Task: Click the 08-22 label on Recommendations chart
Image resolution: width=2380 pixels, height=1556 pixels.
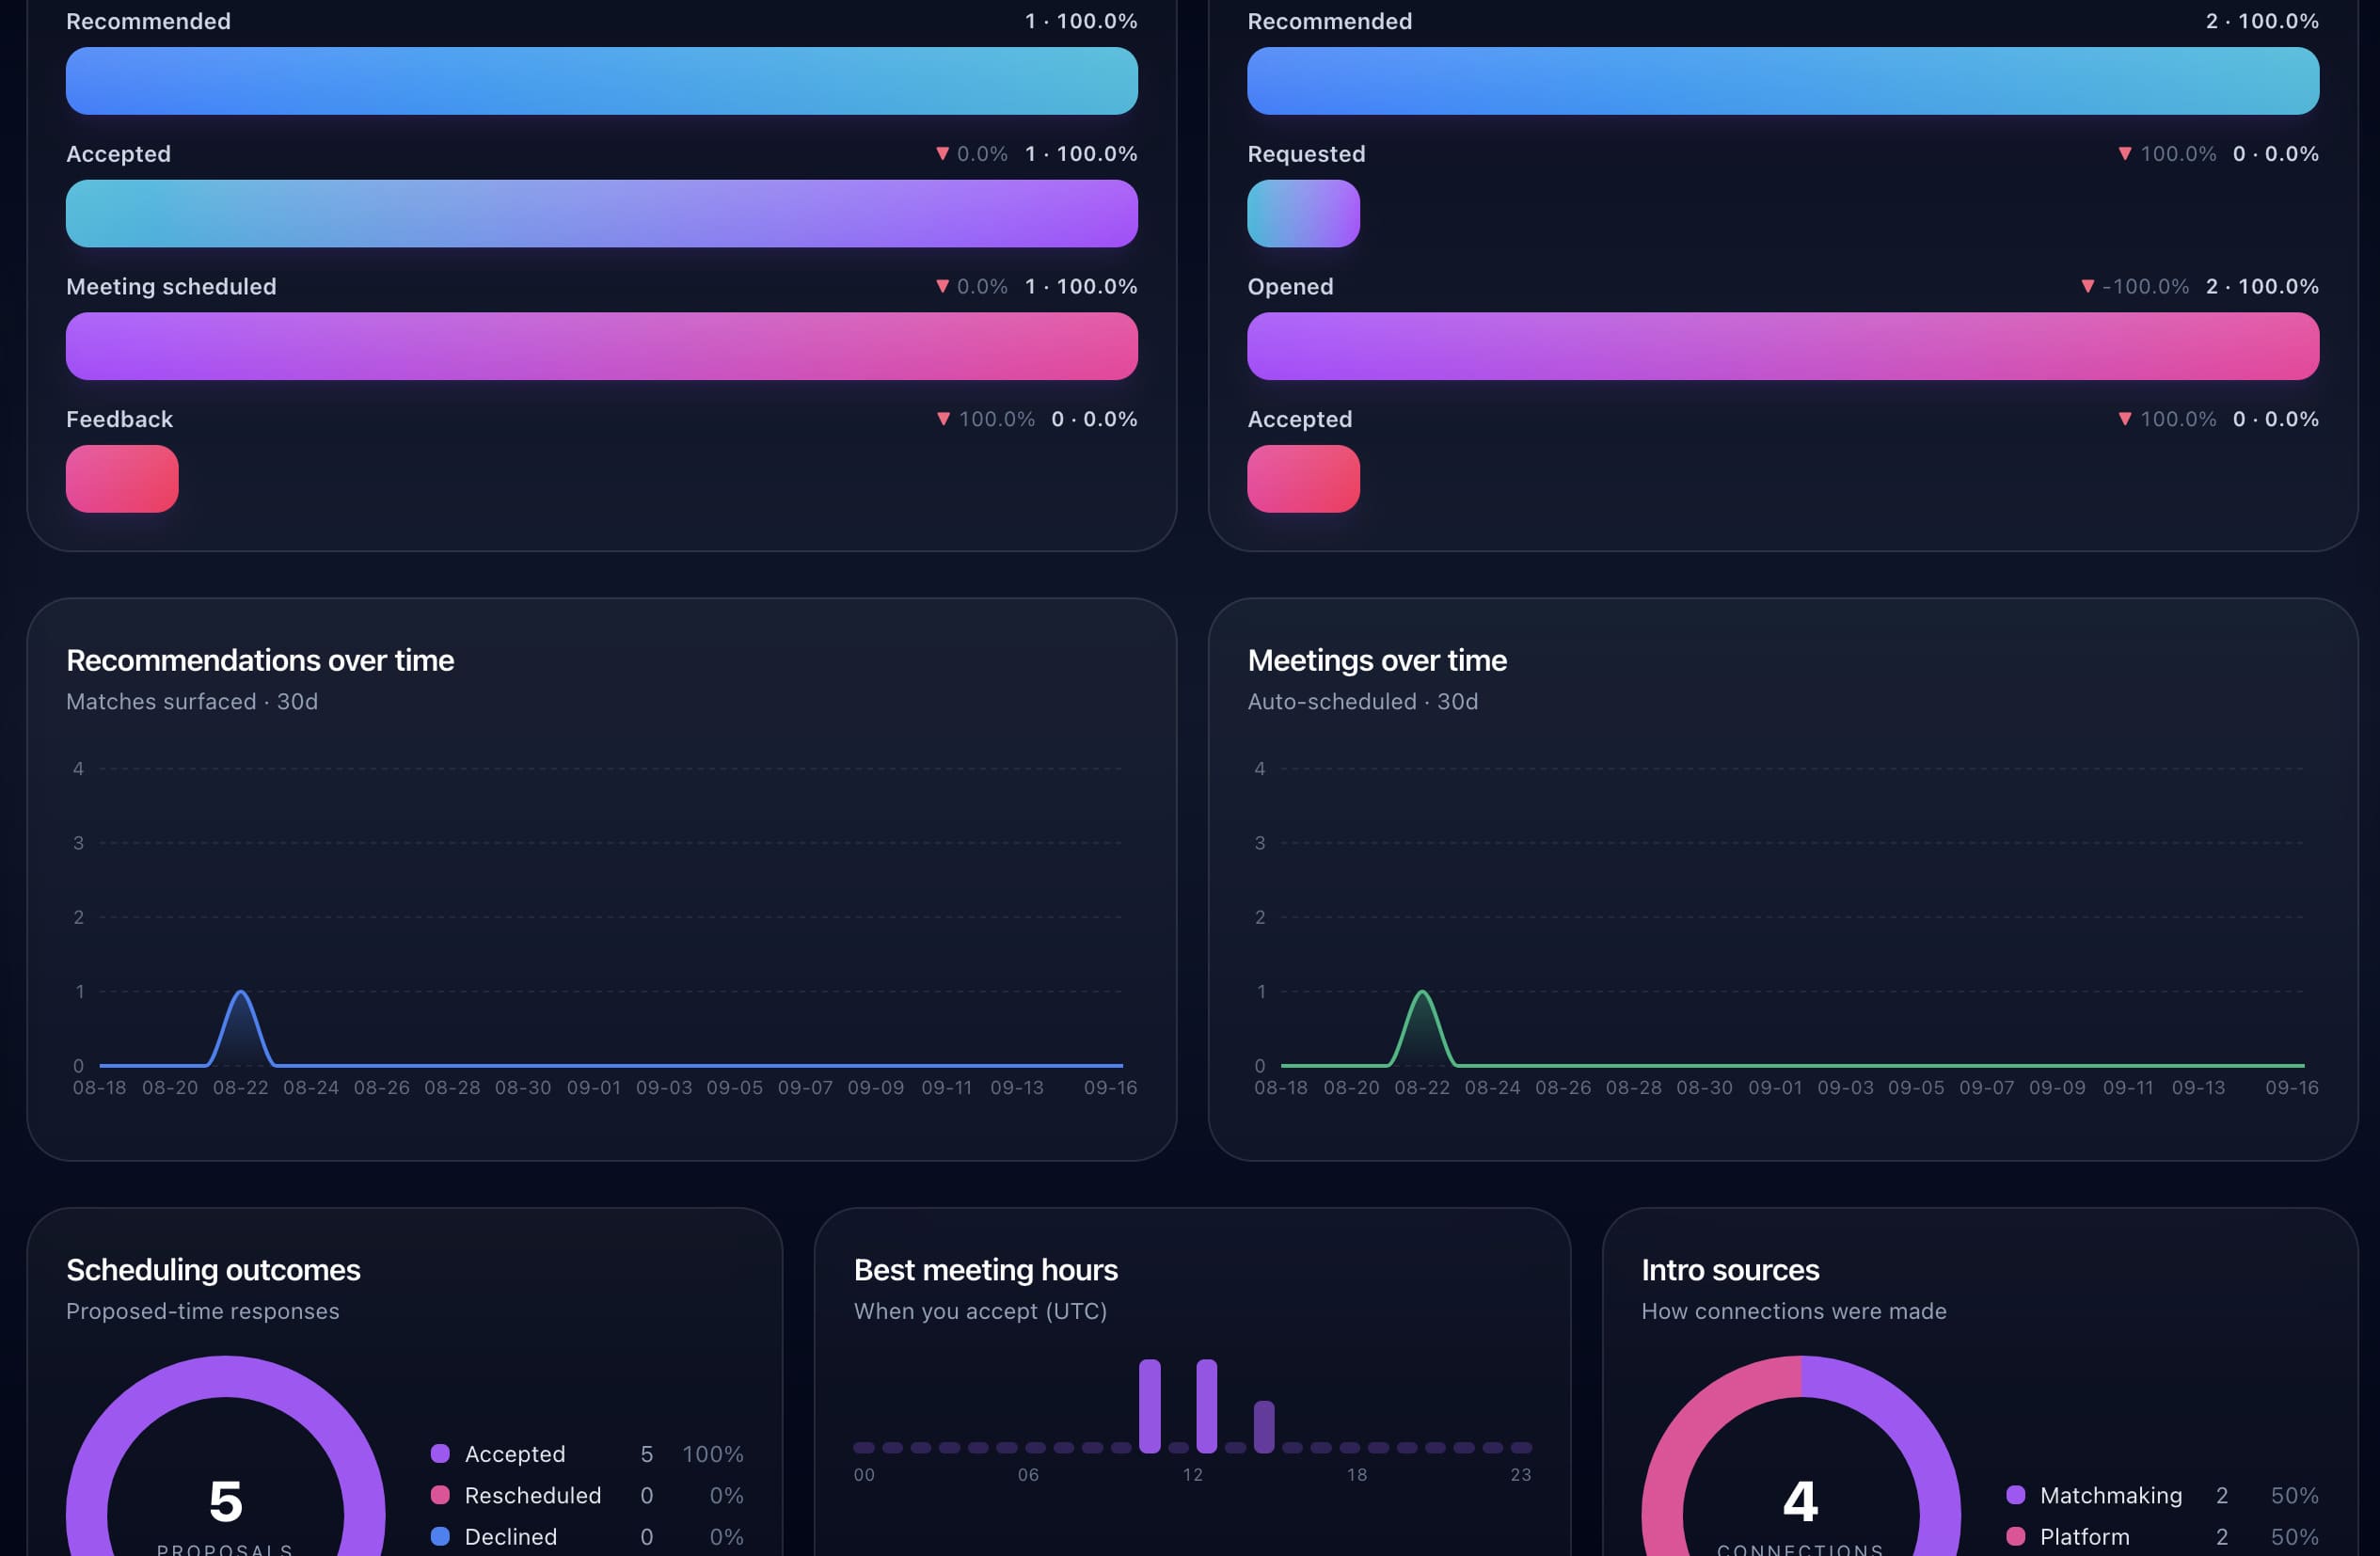Action: (x=240, y=1088)
